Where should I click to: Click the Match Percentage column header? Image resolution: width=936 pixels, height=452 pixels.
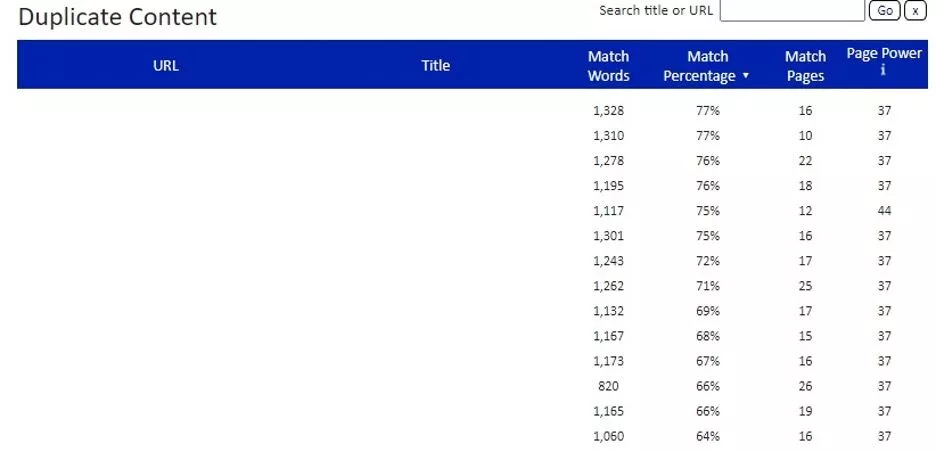click(701, 66)
